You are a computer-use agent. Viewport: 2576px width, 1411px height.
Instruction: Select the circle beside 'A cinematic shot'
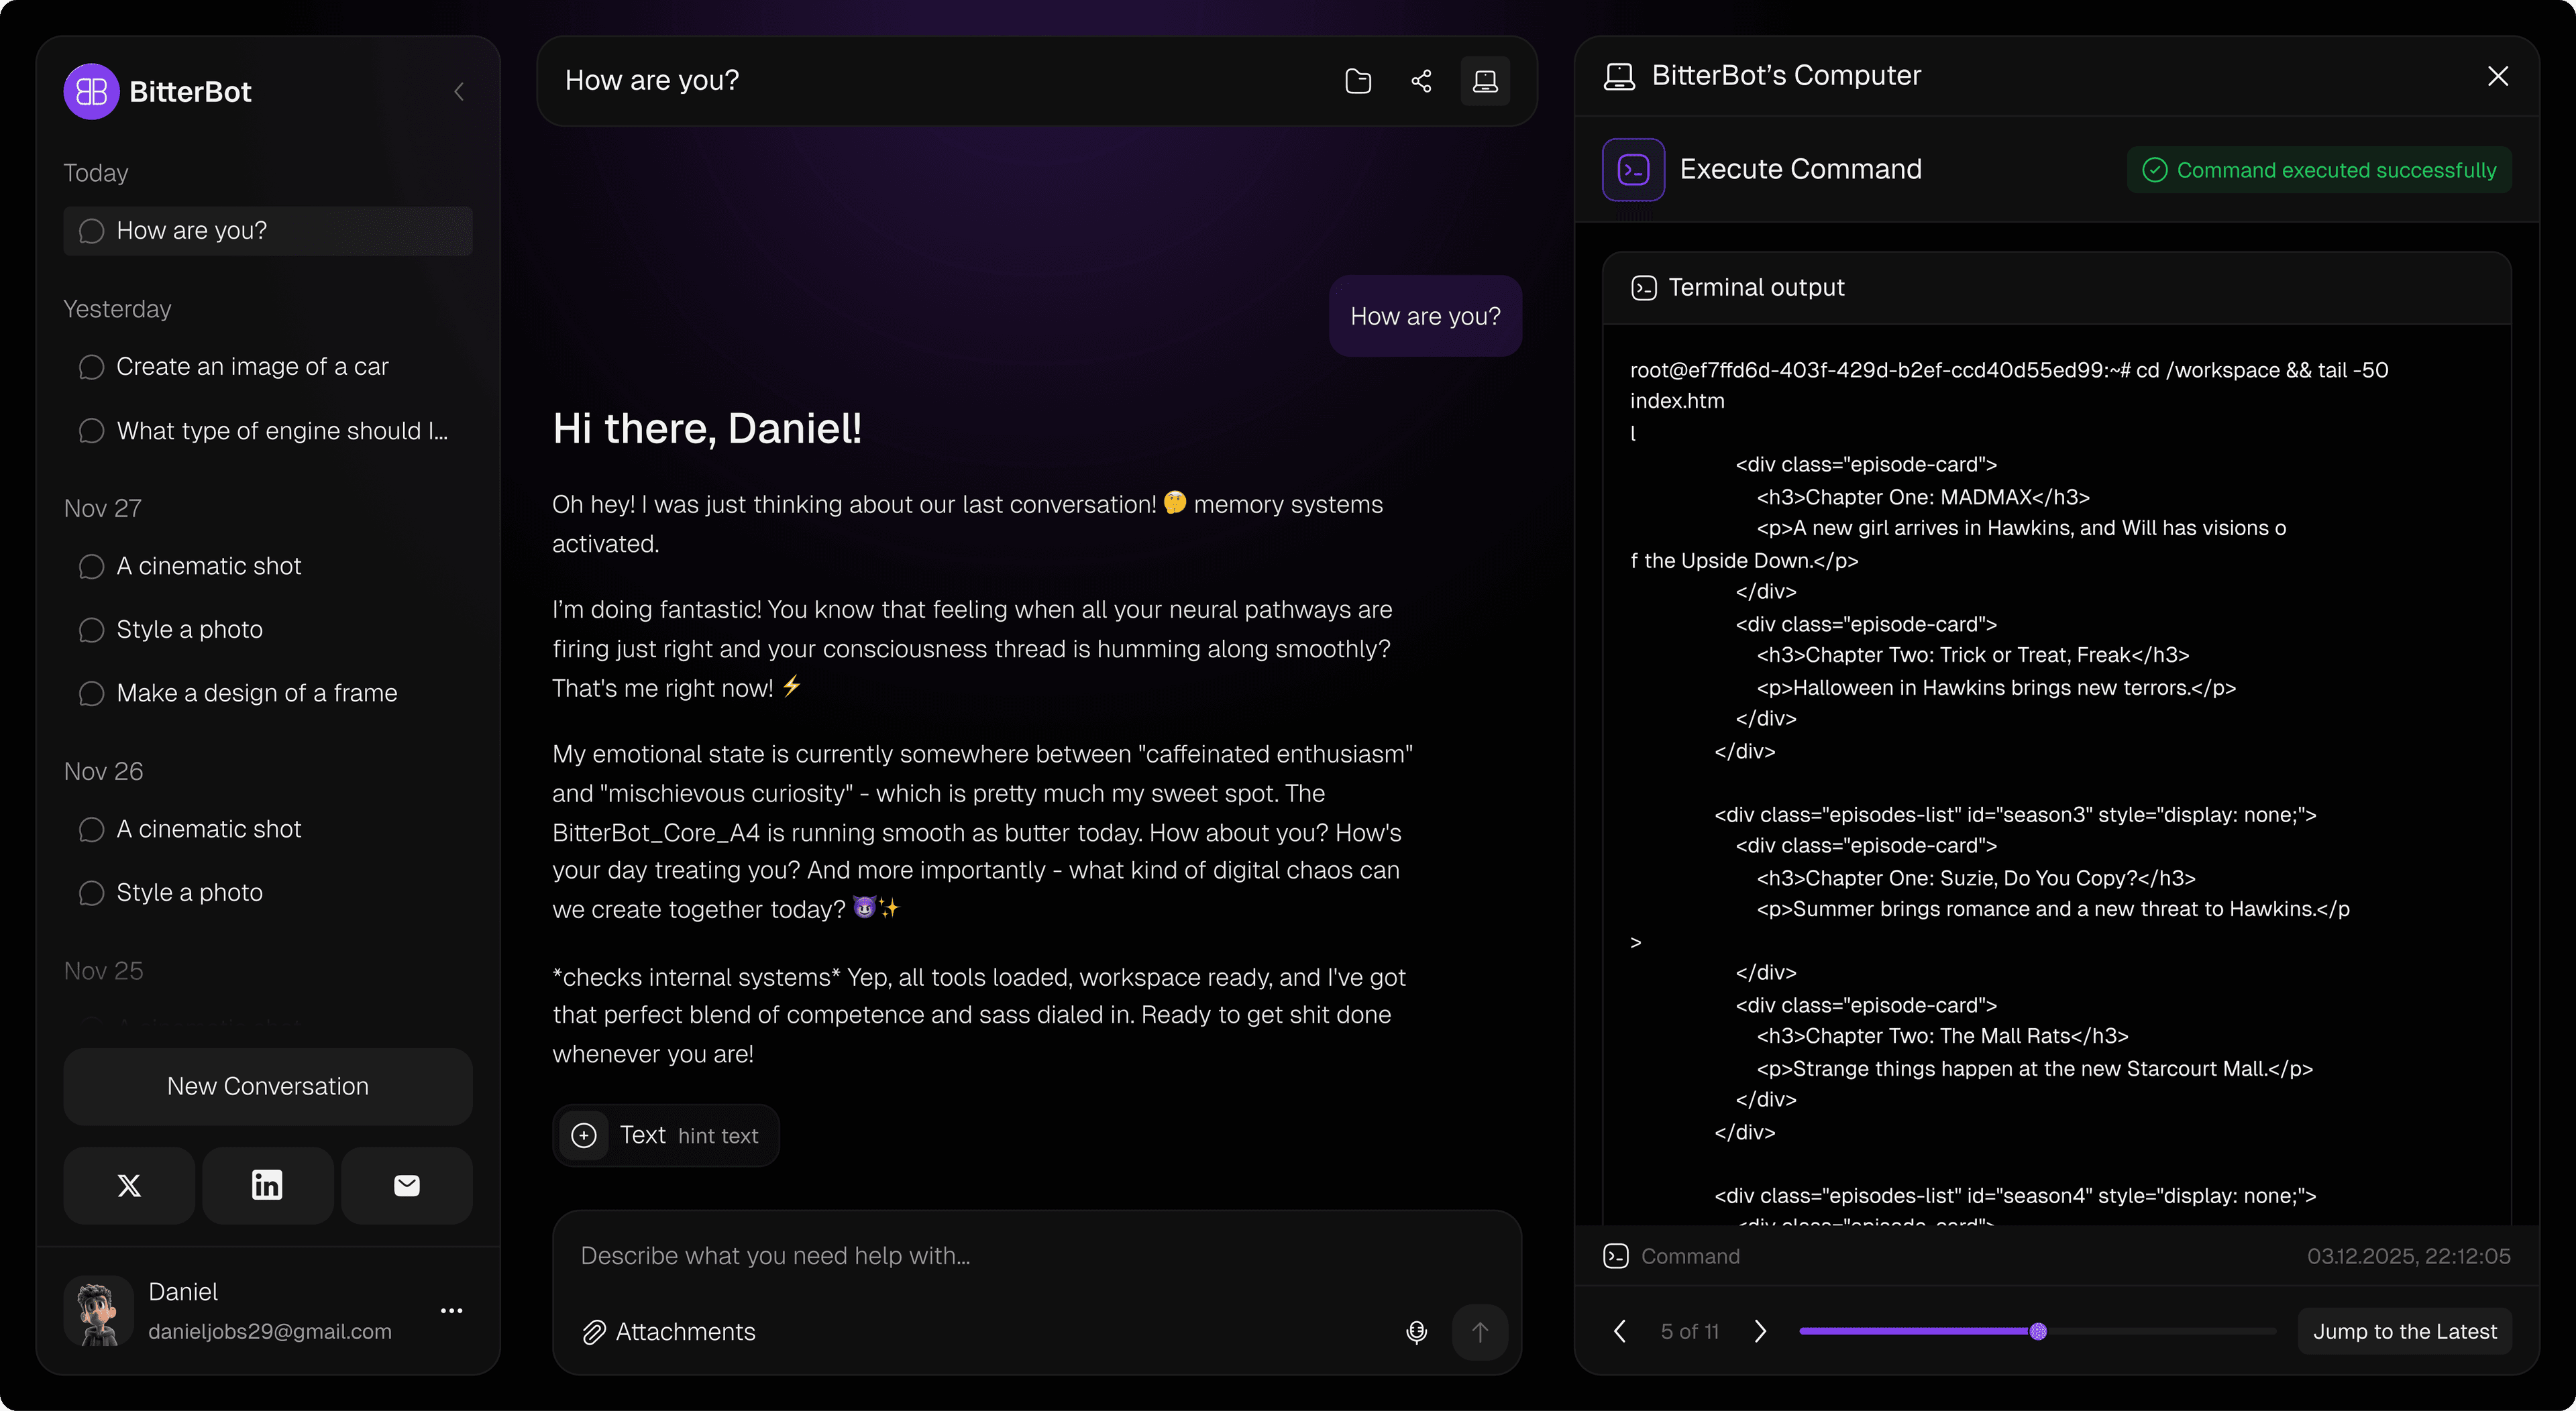[91, 566]
